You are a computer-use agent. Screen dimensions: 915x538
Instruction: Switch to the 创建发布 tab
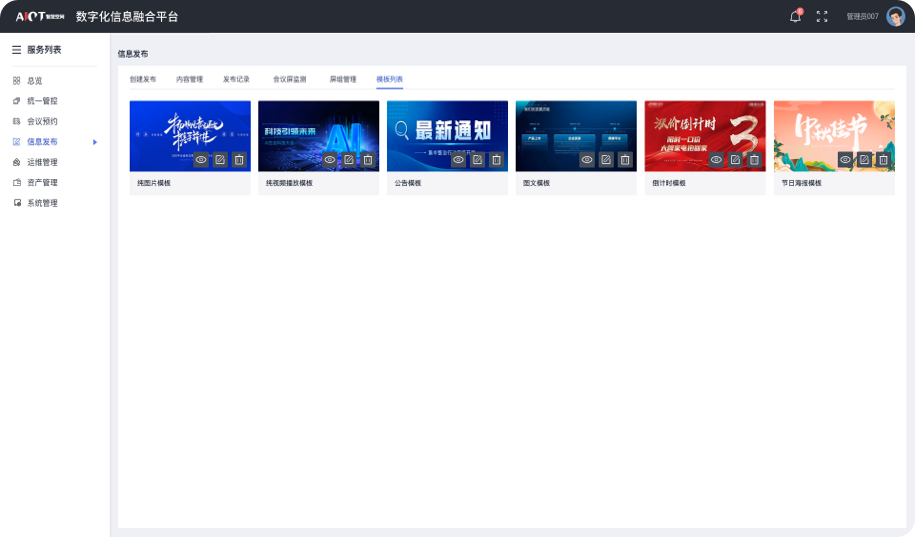(143, 79)
